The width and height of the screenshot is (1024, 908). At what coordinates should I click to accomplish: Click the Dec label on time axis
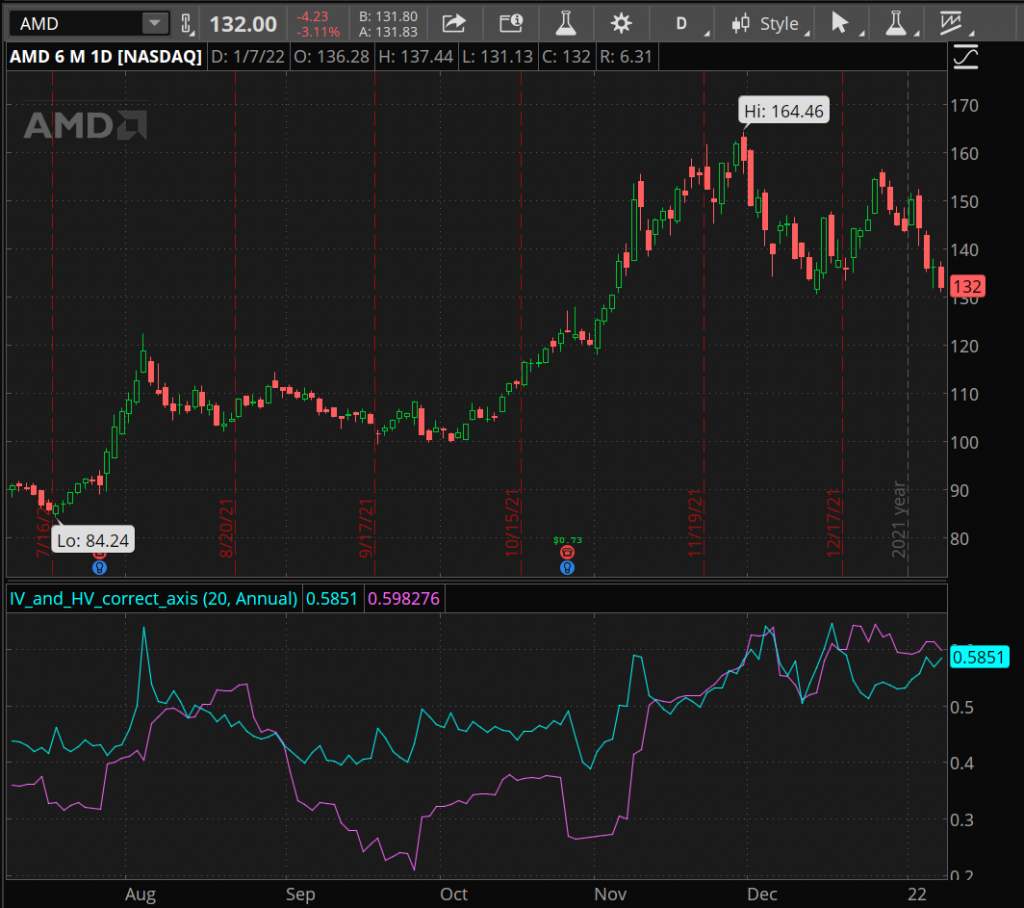coord(762,894)
